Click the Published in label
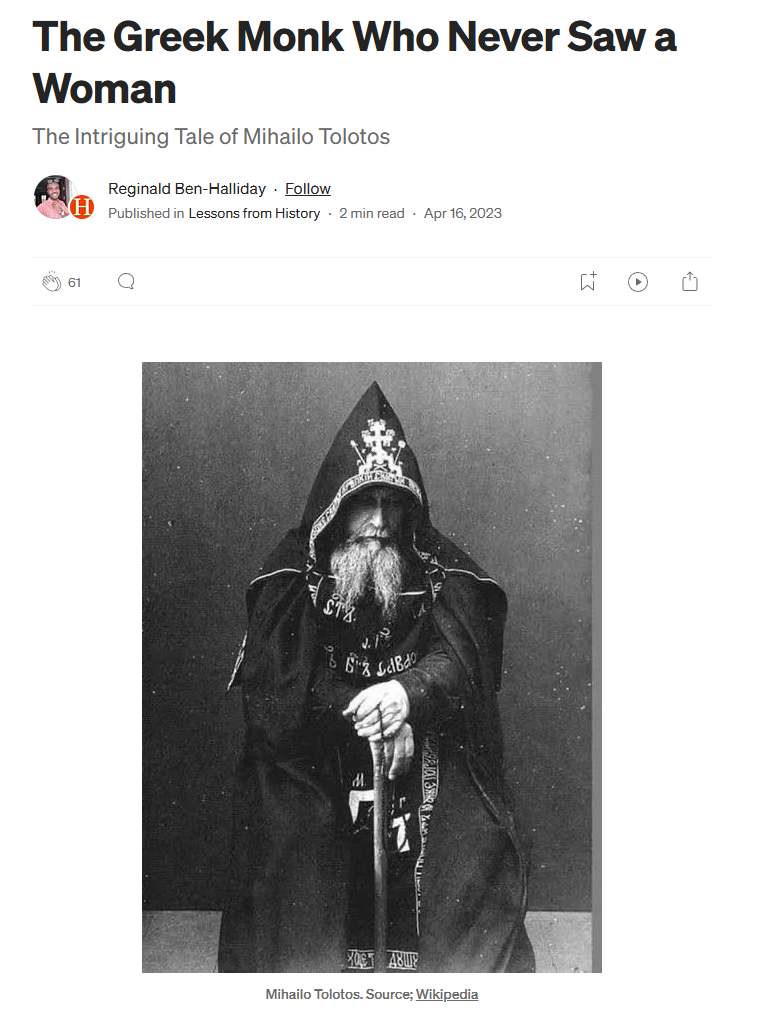This screenshot has width=774, height=1031. point(146,213)
